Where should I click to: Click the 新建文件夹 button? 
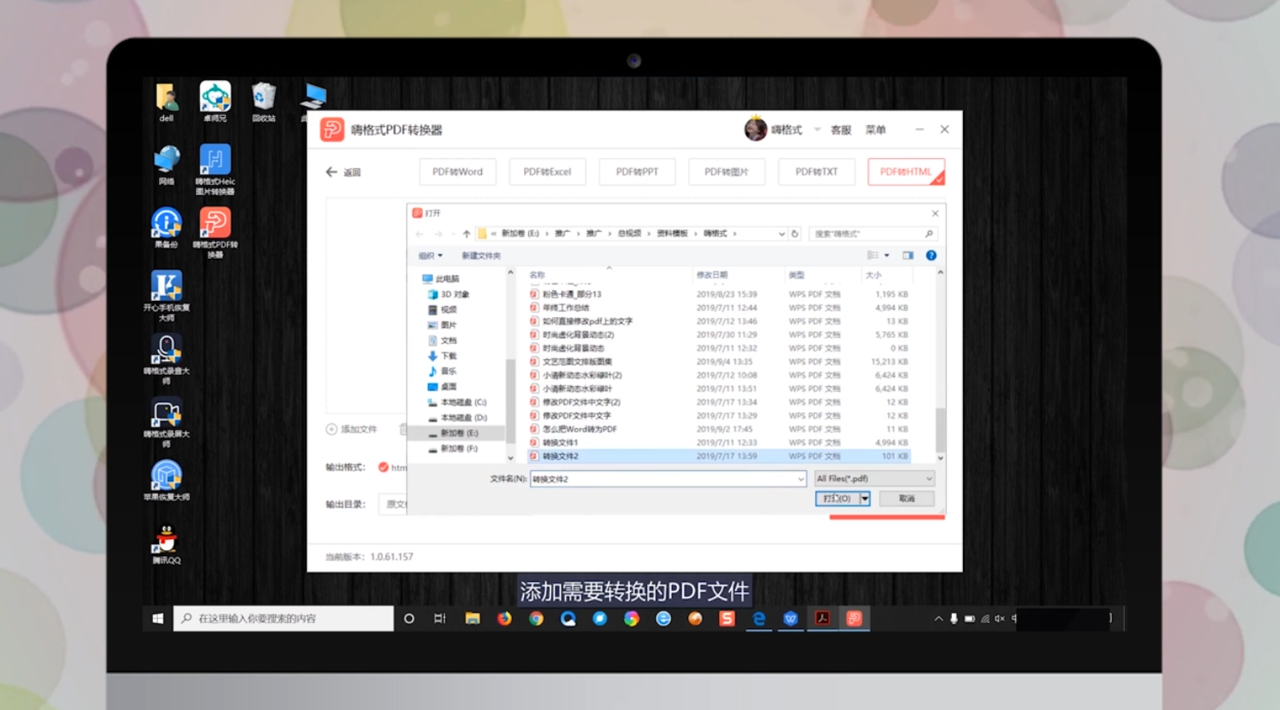click(481, 256)
